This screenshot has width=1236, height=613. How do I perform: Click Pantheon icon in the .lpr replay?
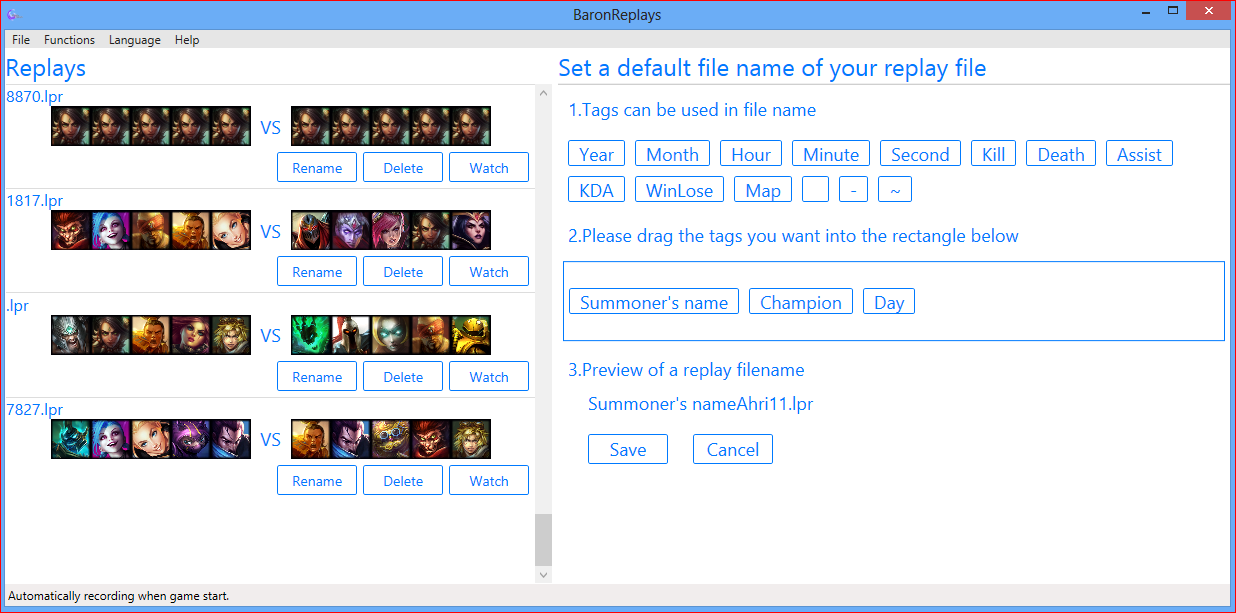click(x=351, y=336)
